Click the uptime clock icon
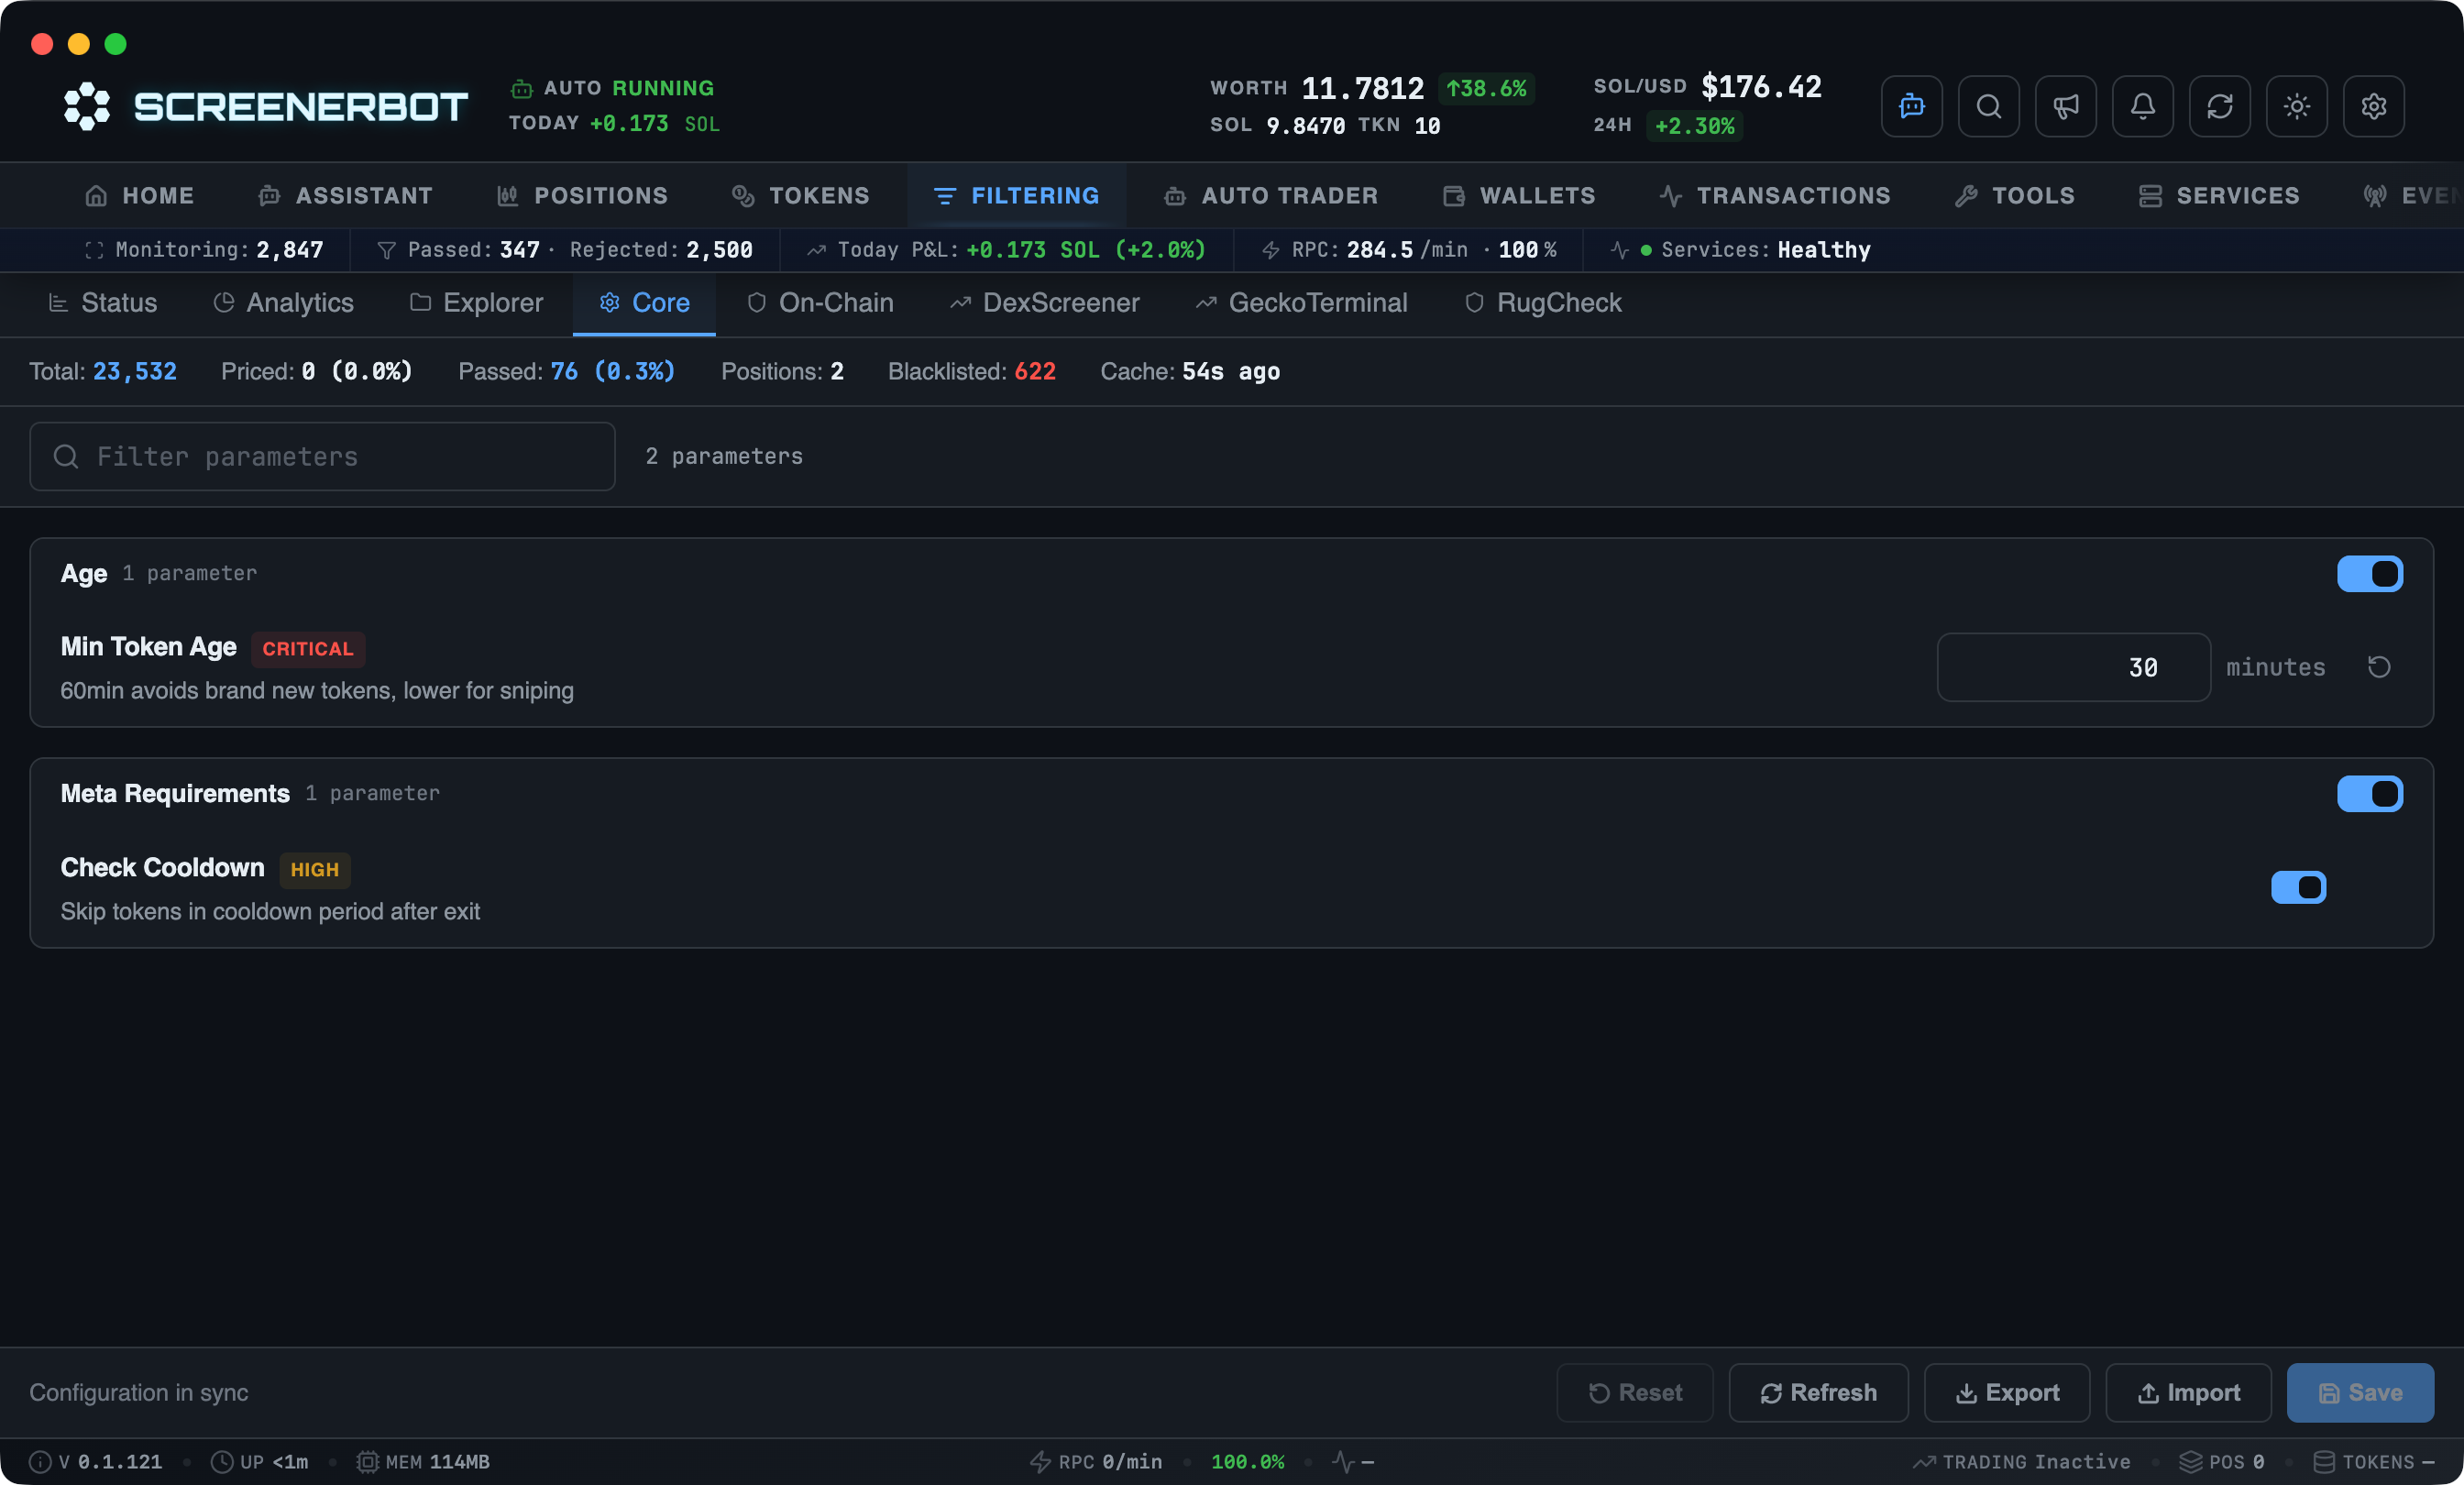2464x1485 pixels. click(x=221, y=1462)
